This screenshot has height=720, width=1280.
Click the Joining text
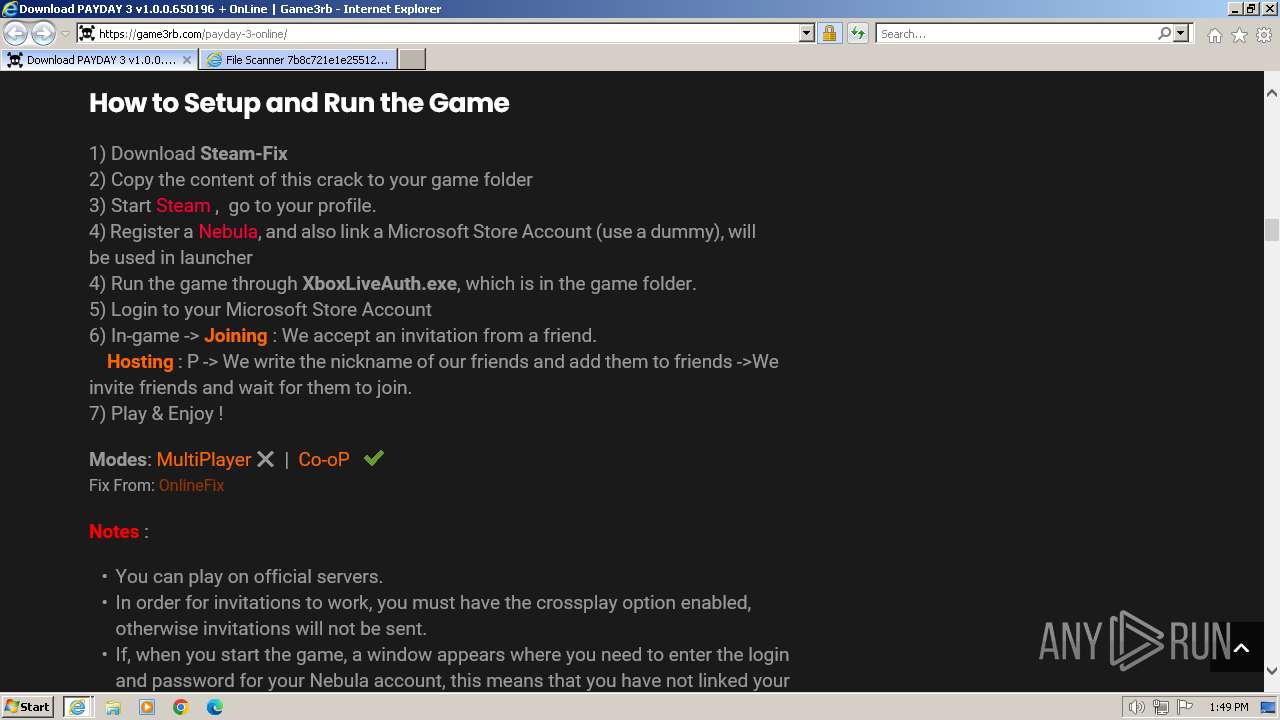(x=236, y=335)
